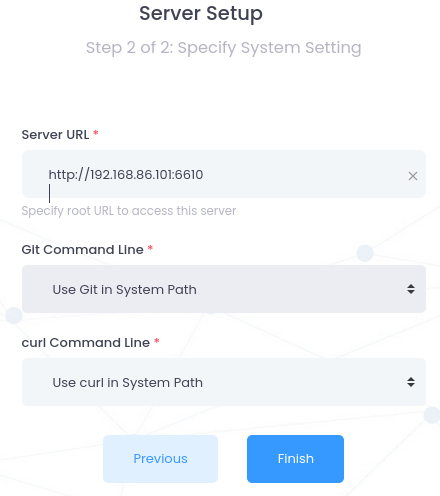Click the Git Command Line selector arrows icon

pyautogui.click(x=411, y=289)
